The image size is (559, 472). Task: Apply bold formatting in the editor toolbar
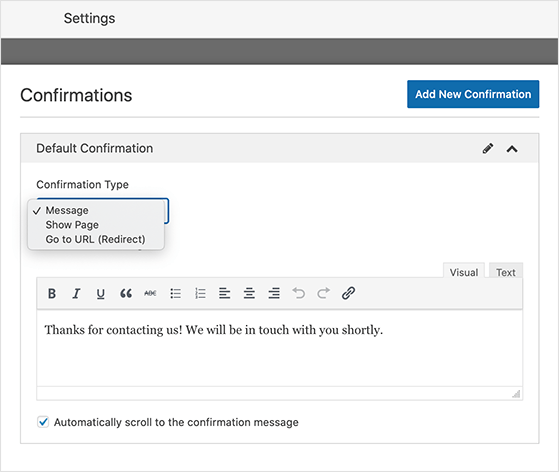click(x=52, y=293)
